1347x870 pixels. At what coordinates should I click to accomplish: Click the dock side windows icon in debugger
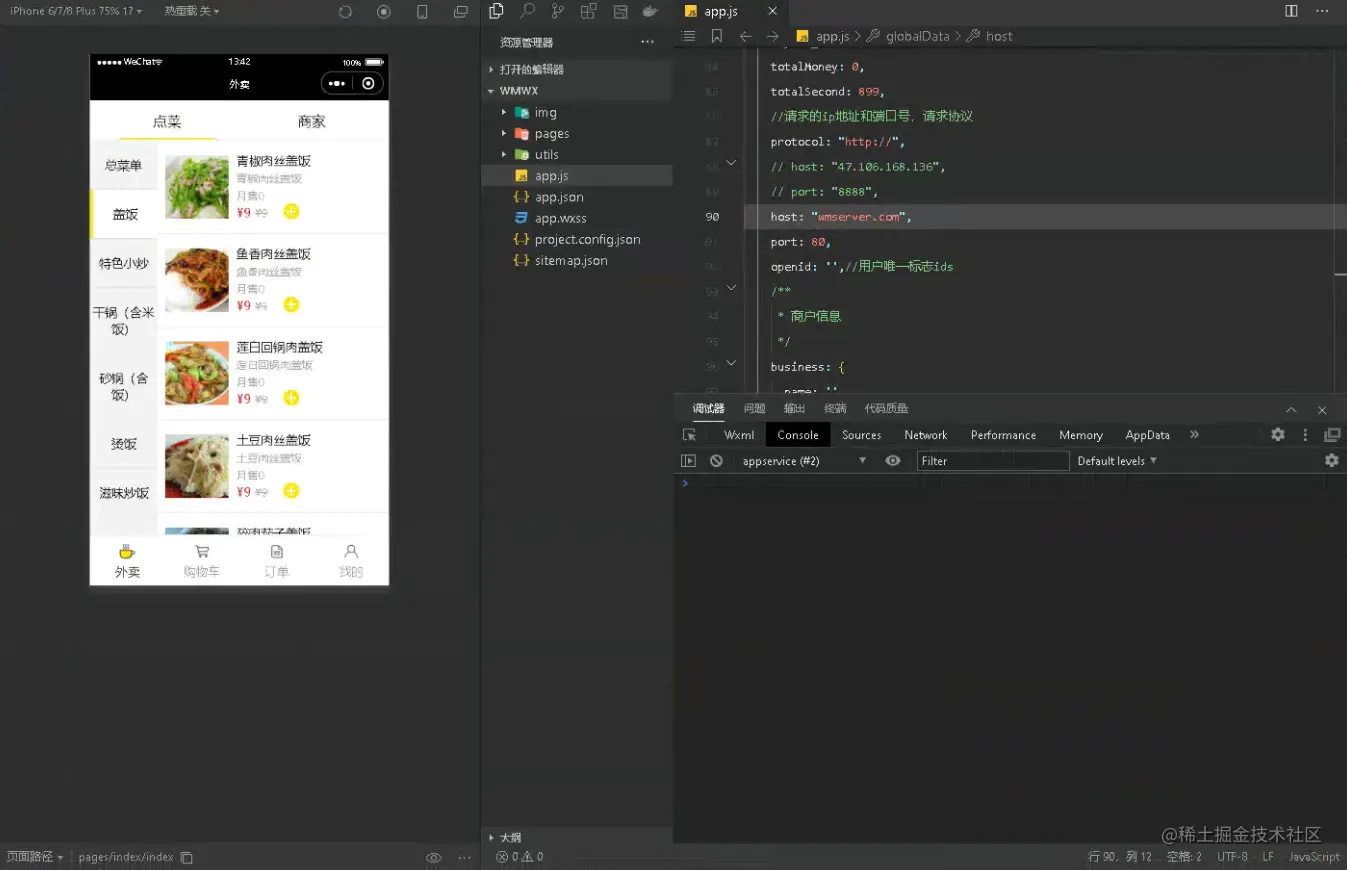(x=1332, y=435)
